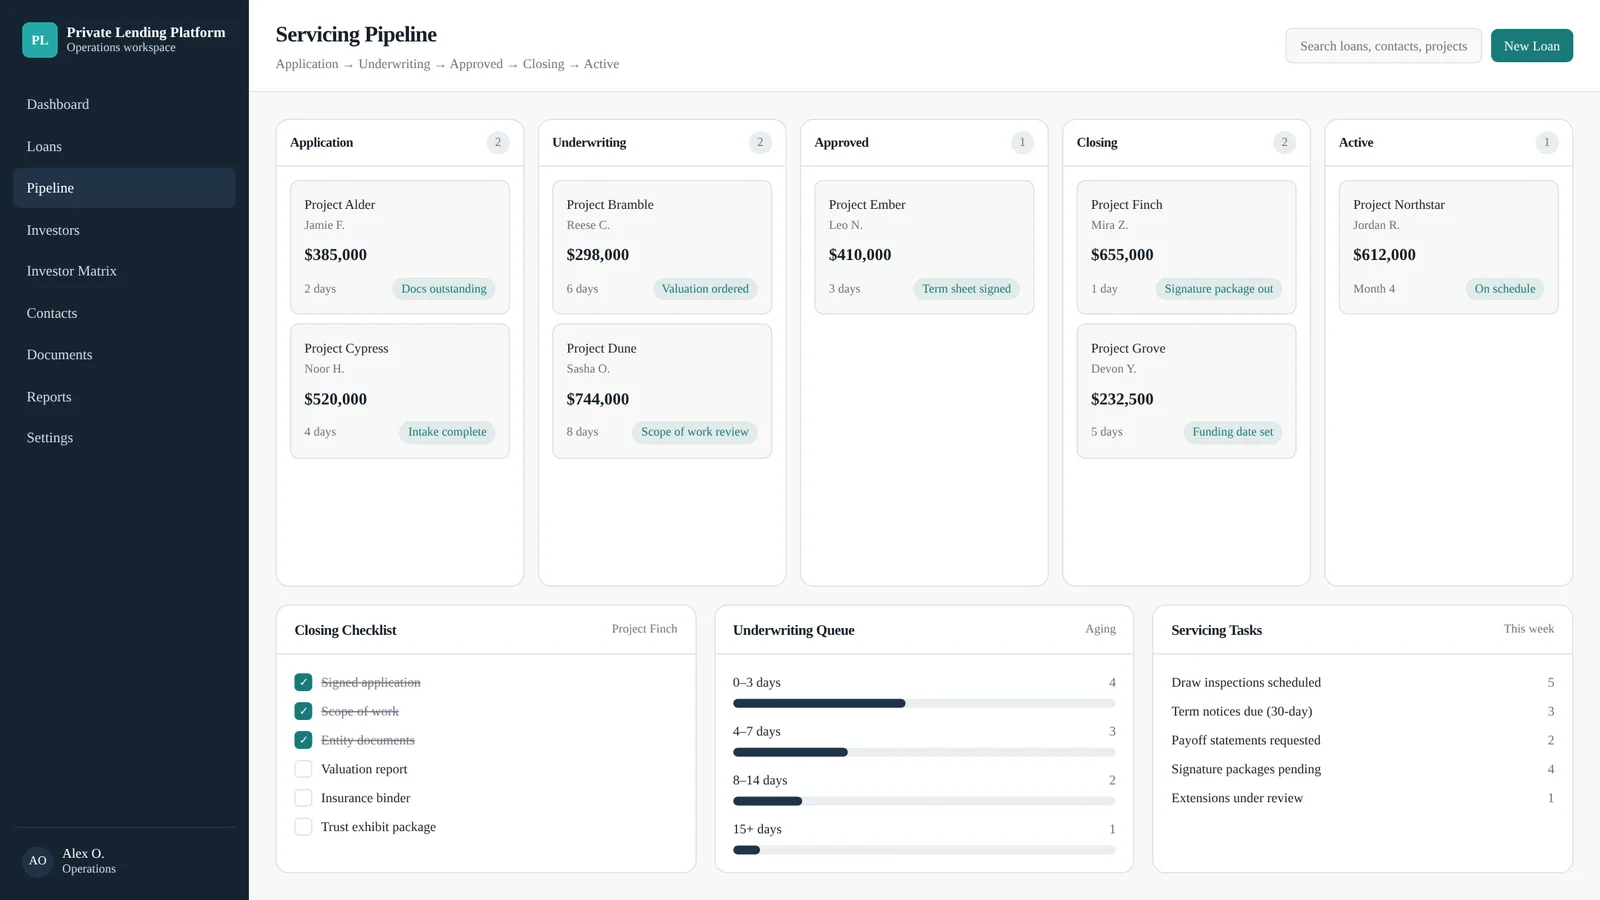The image size is (1600, 900).
Task: Check the Insurance binder checkbox
Action: pyautogui.click(x=303, y=798)
